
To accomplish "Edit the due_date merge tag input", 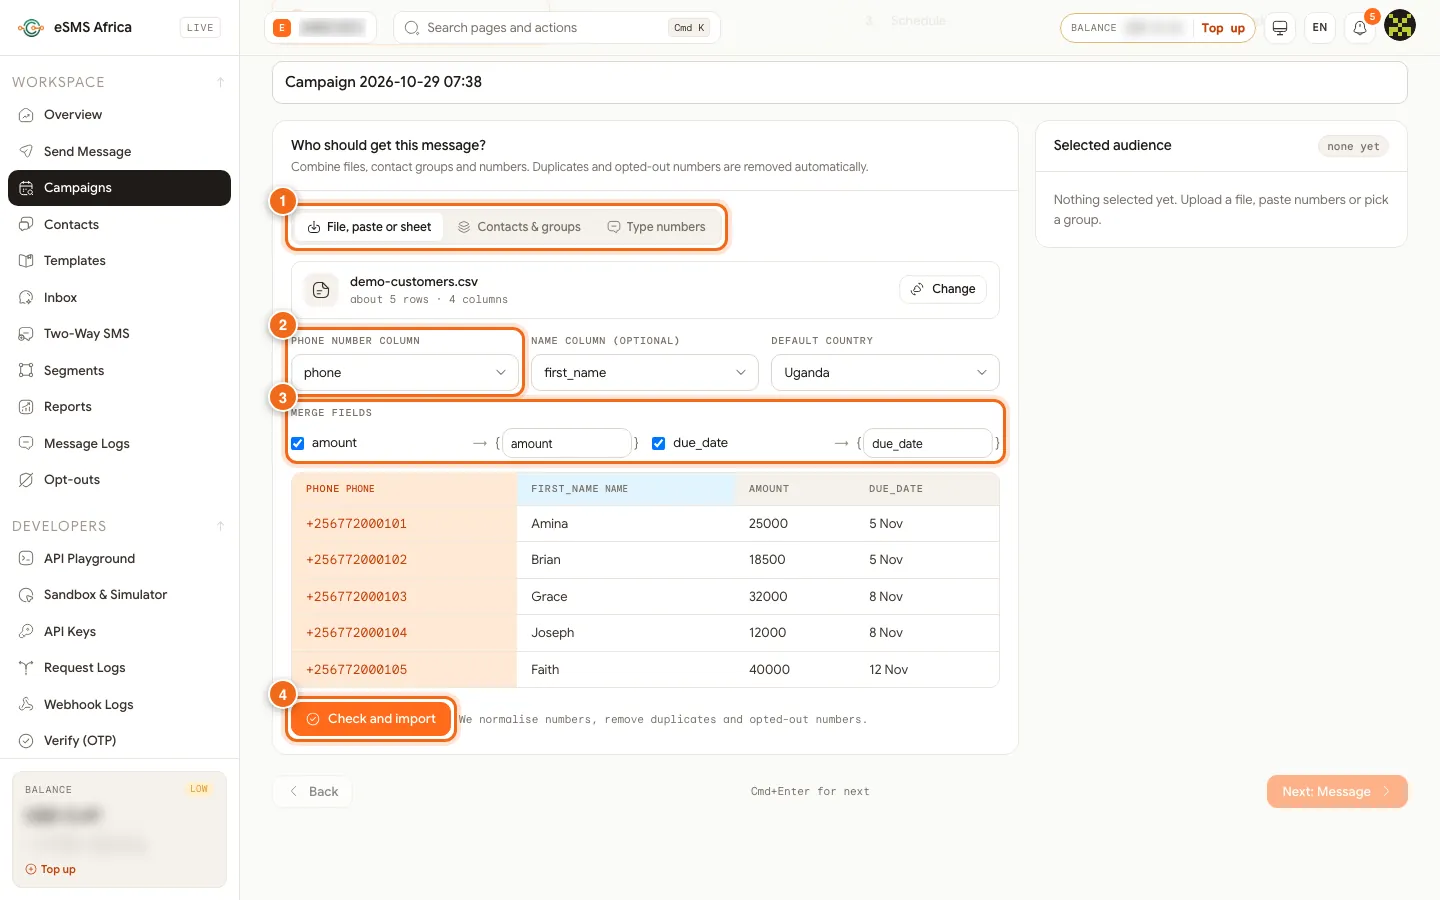I will (928, 443).
